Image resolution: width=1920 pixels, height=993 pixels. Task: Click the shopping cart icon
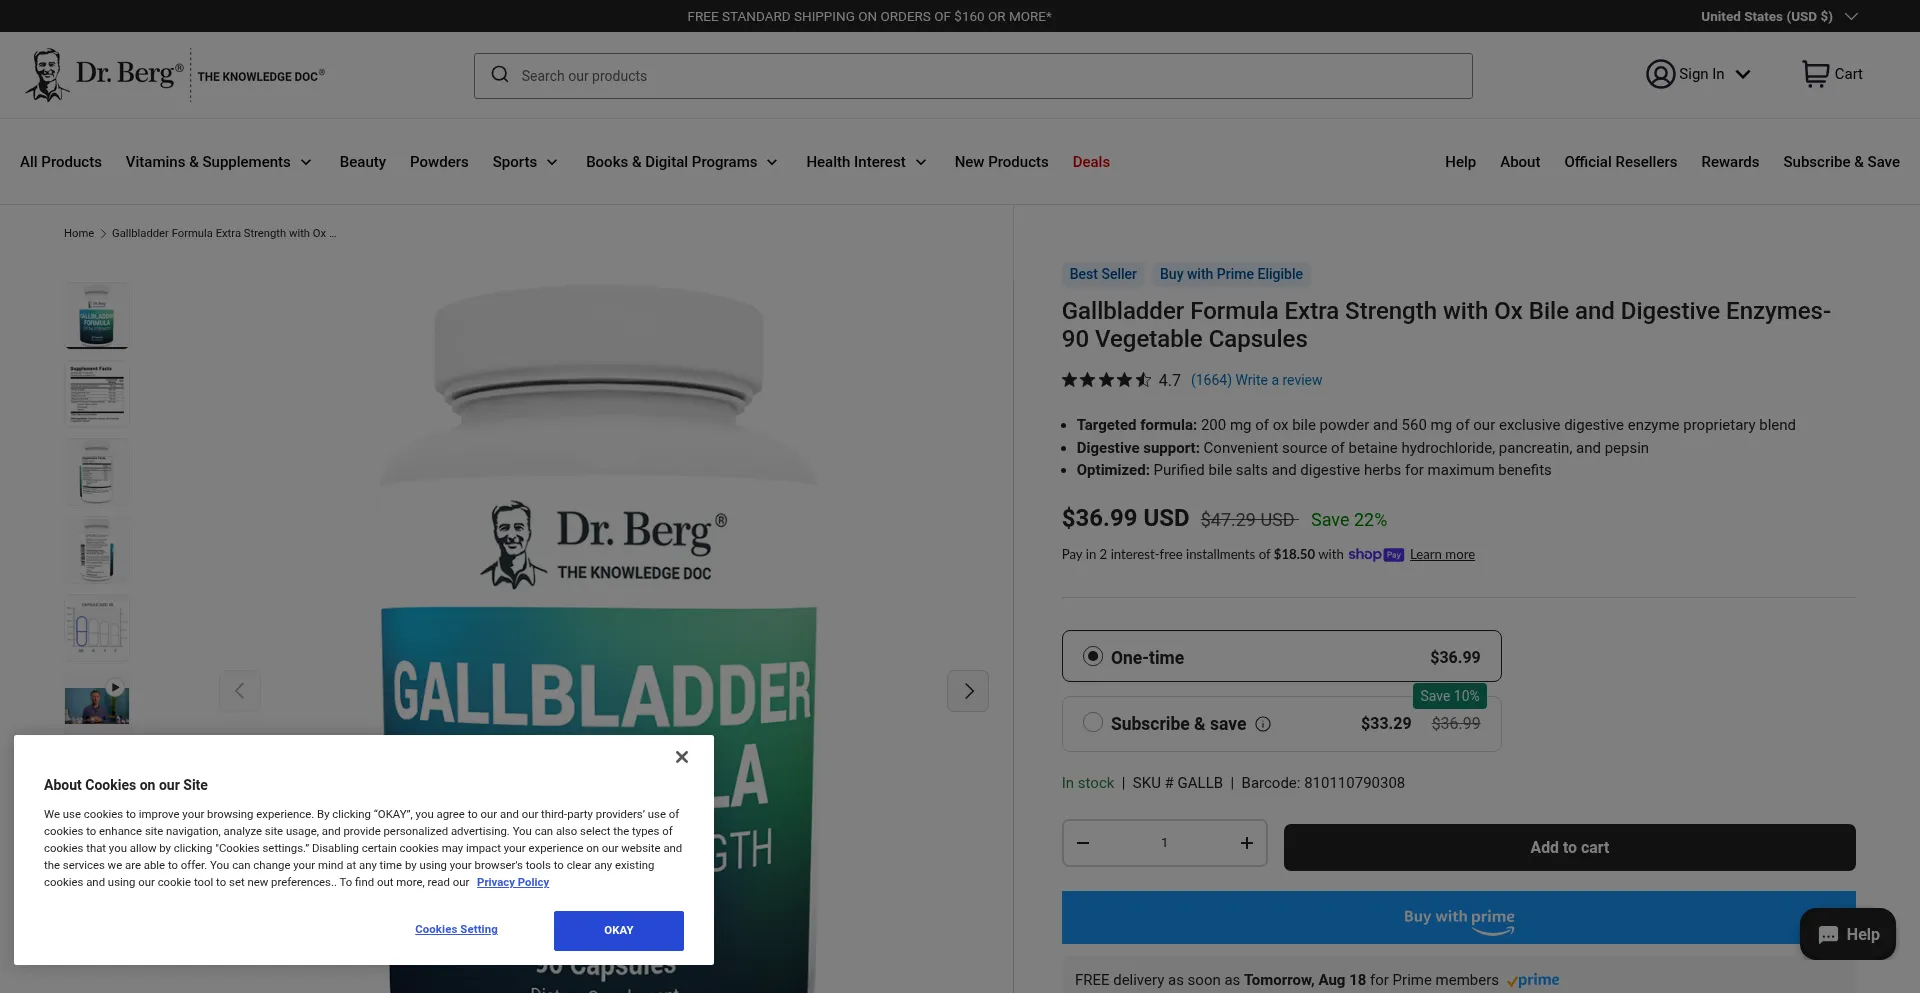point(1815,74)
